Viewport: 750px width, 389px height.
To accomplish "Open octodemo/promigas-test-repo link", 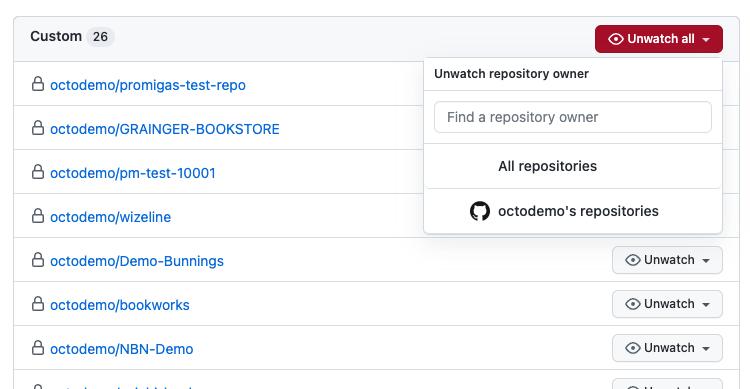I will click(148, 85).
